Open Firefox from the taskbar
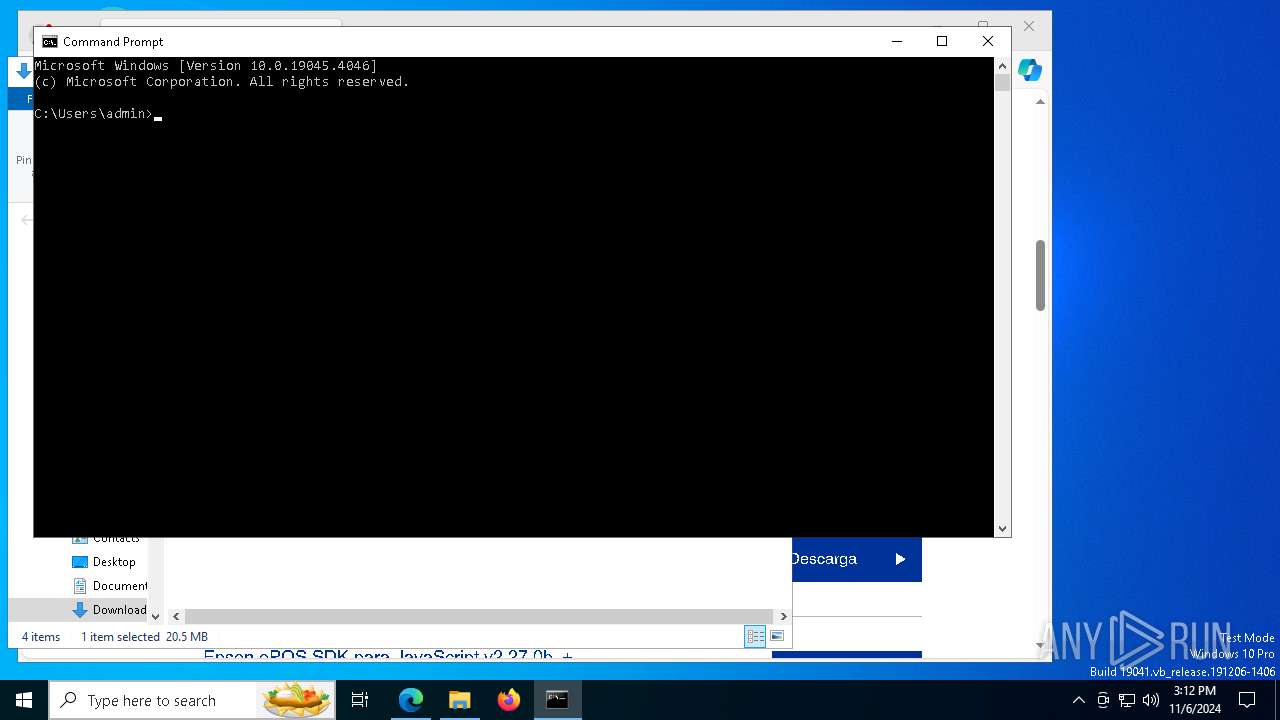The width and height of the screenshot is (1280, 720). coord(509,700)
